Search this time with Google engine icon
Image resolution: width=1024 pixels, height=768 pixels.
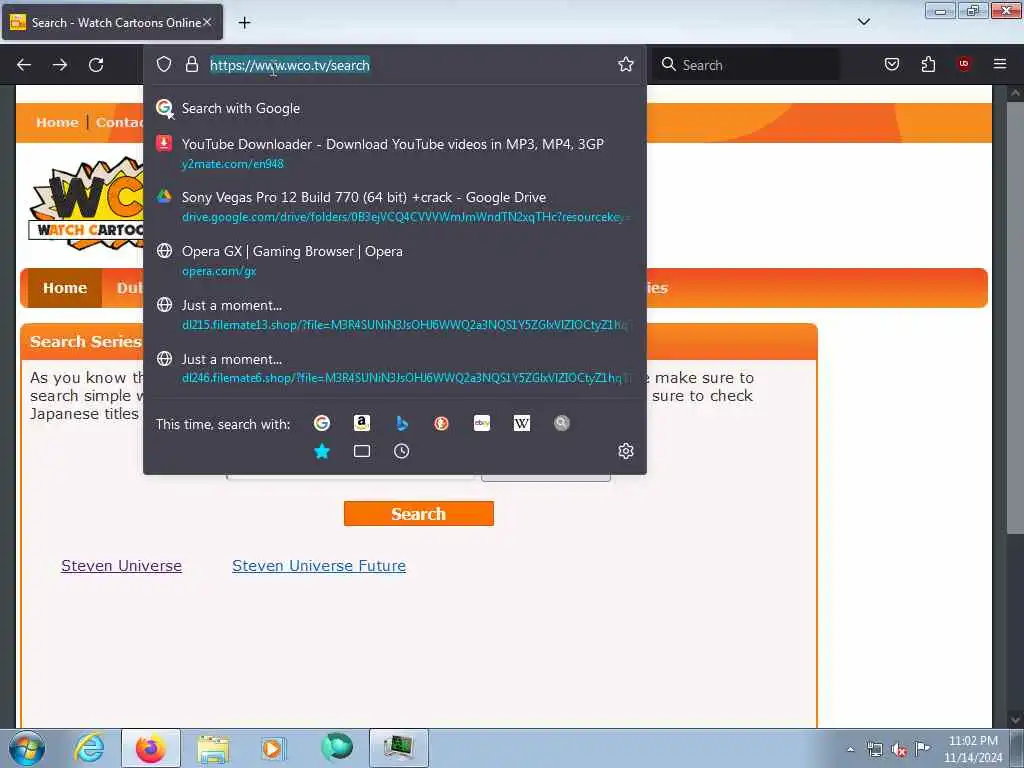pyautogui.click(x=322, y=423)
